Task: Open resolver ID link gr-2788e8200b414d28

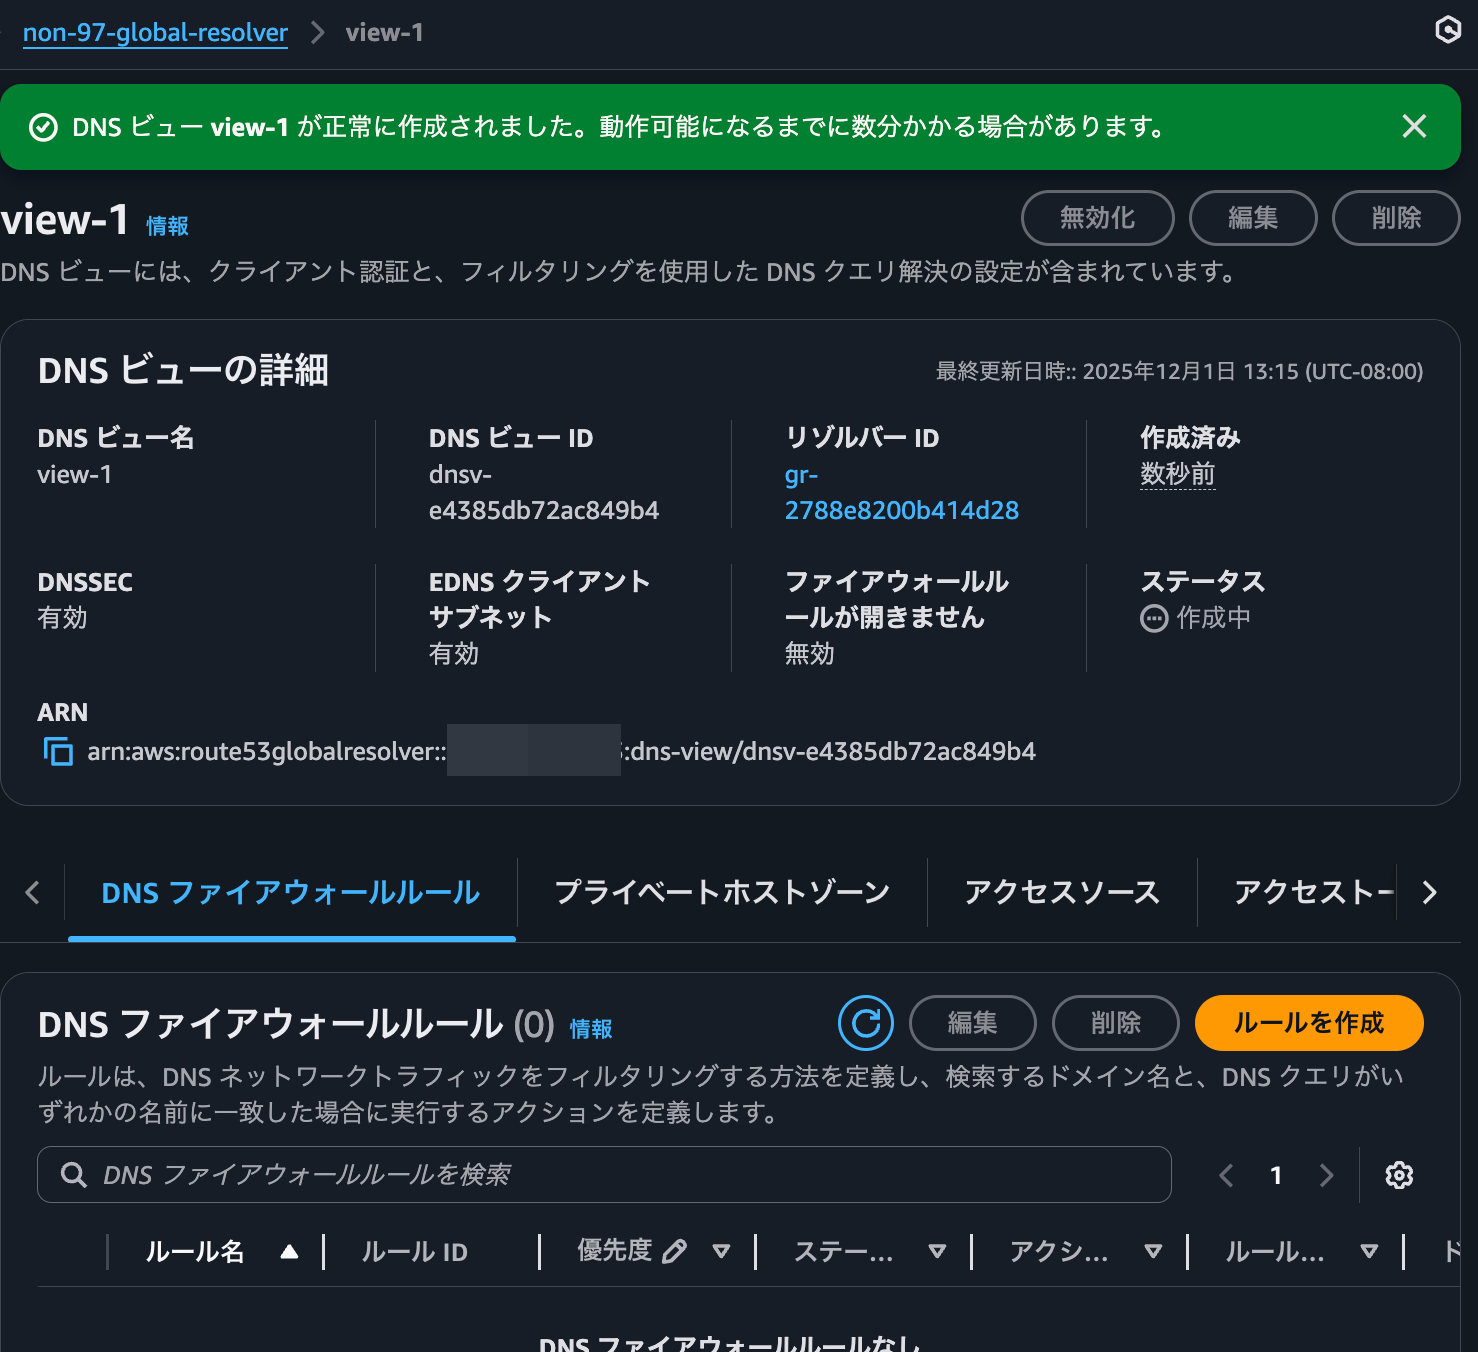Action: pyautogui.click(x=901, y=492)
